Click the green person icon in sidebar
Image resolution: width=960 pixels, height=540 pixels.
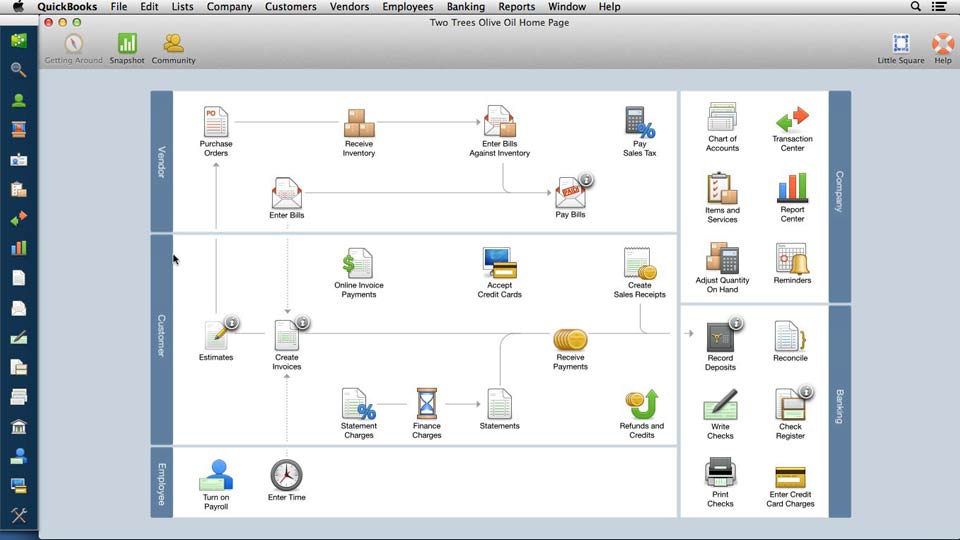[x=18, y=100]
